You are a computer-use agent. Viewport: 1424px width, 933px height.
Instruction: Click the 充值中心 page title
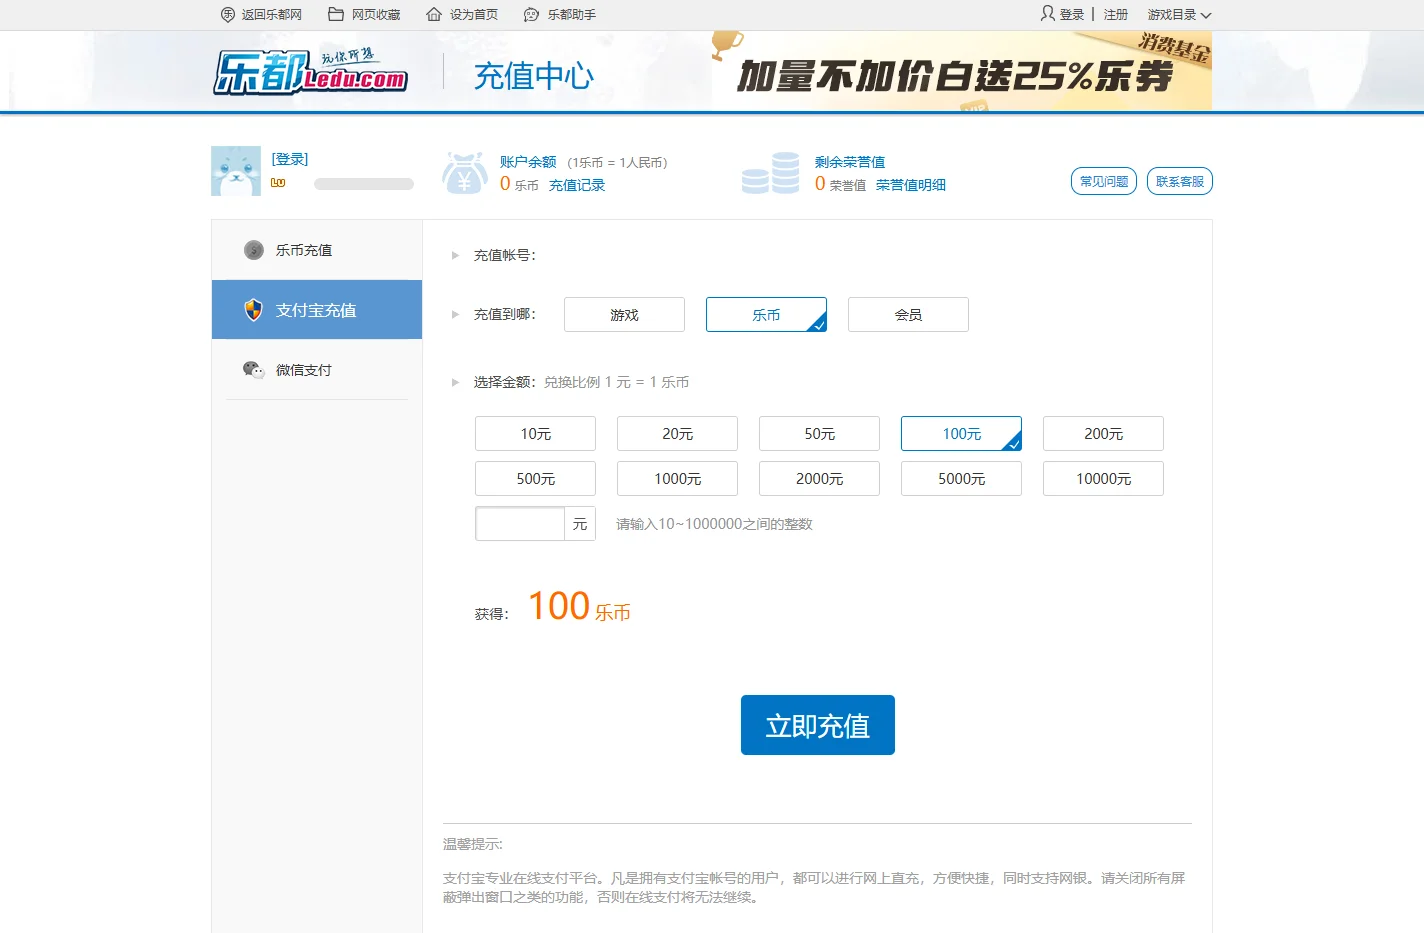[x=534, y=76]
